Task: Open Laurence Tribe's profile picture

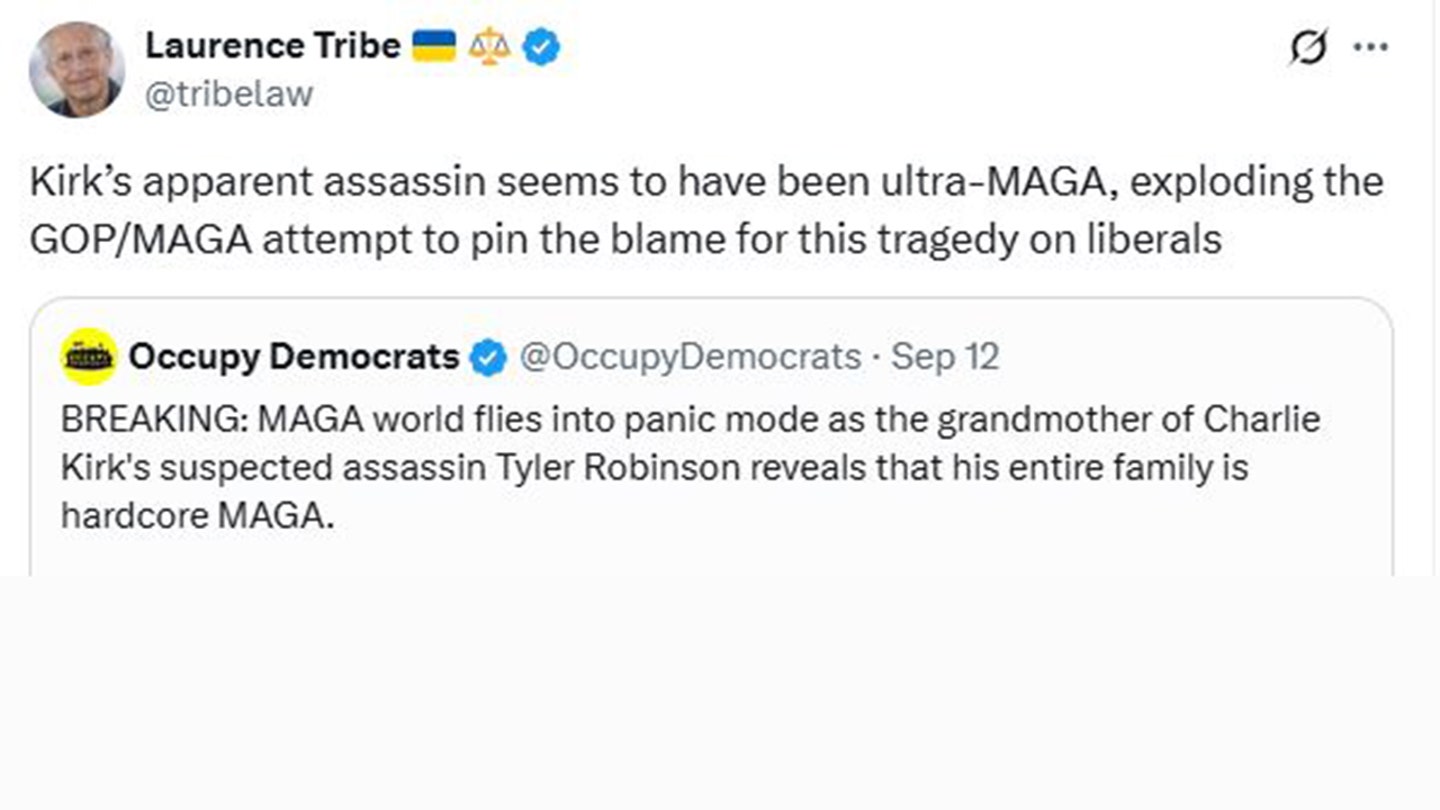Action: tap(77, 69)
